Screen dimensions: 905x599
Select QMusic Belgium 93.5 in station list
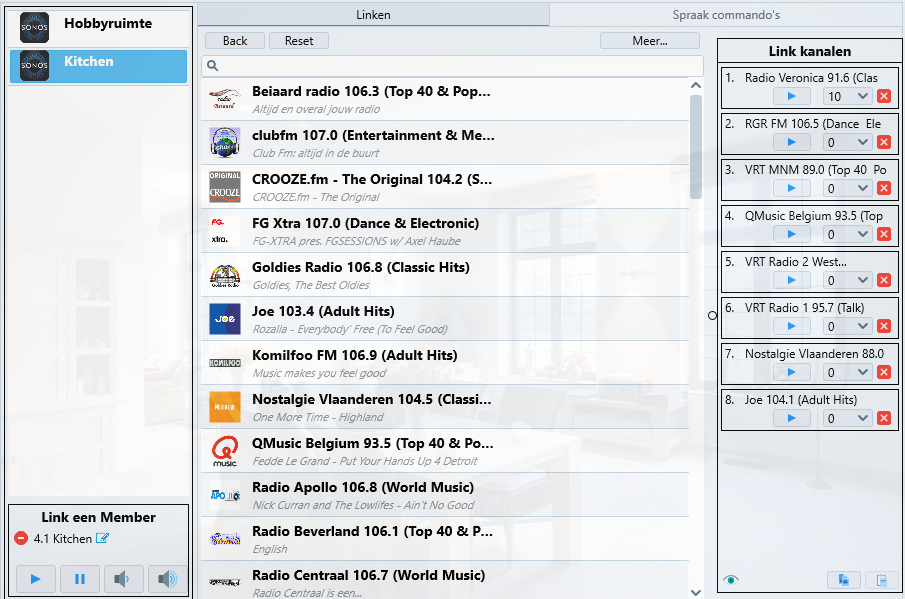445,451
